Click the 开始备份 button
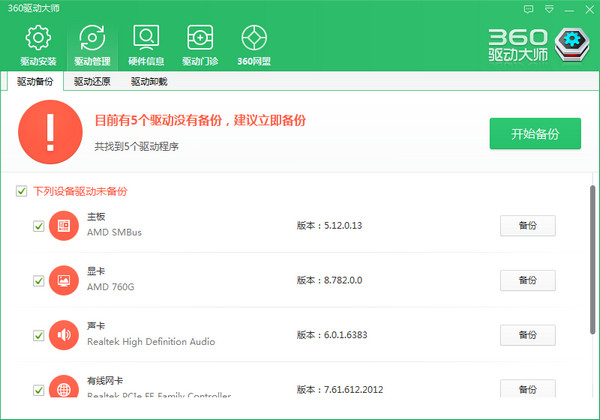The image size is (600, 420). click(x=535, y=133)
